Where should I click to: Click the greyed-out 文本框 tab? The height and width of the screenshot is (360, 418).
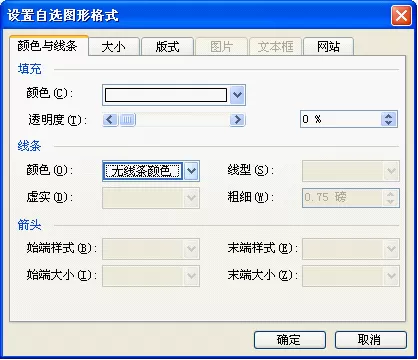276,46
